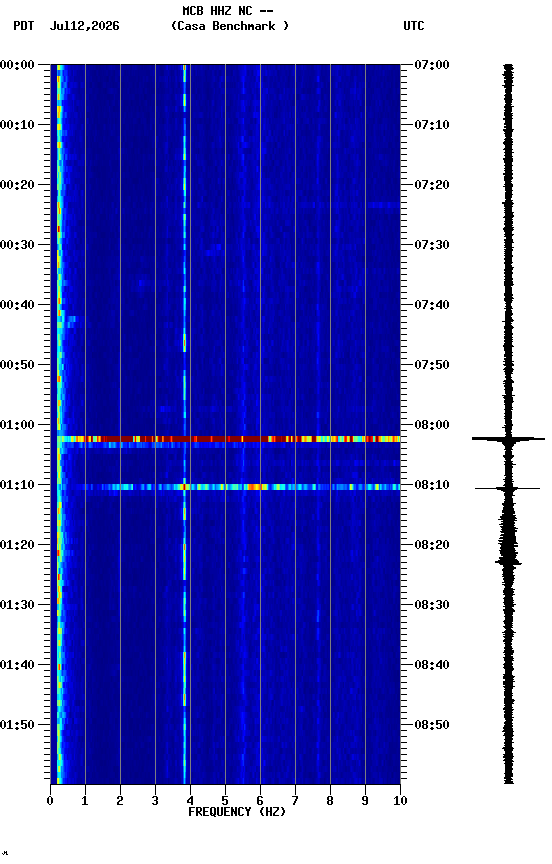
Task: Click the seismogram wave packet near 08:20
Action: pyautogui.click(x=508, y=540)
